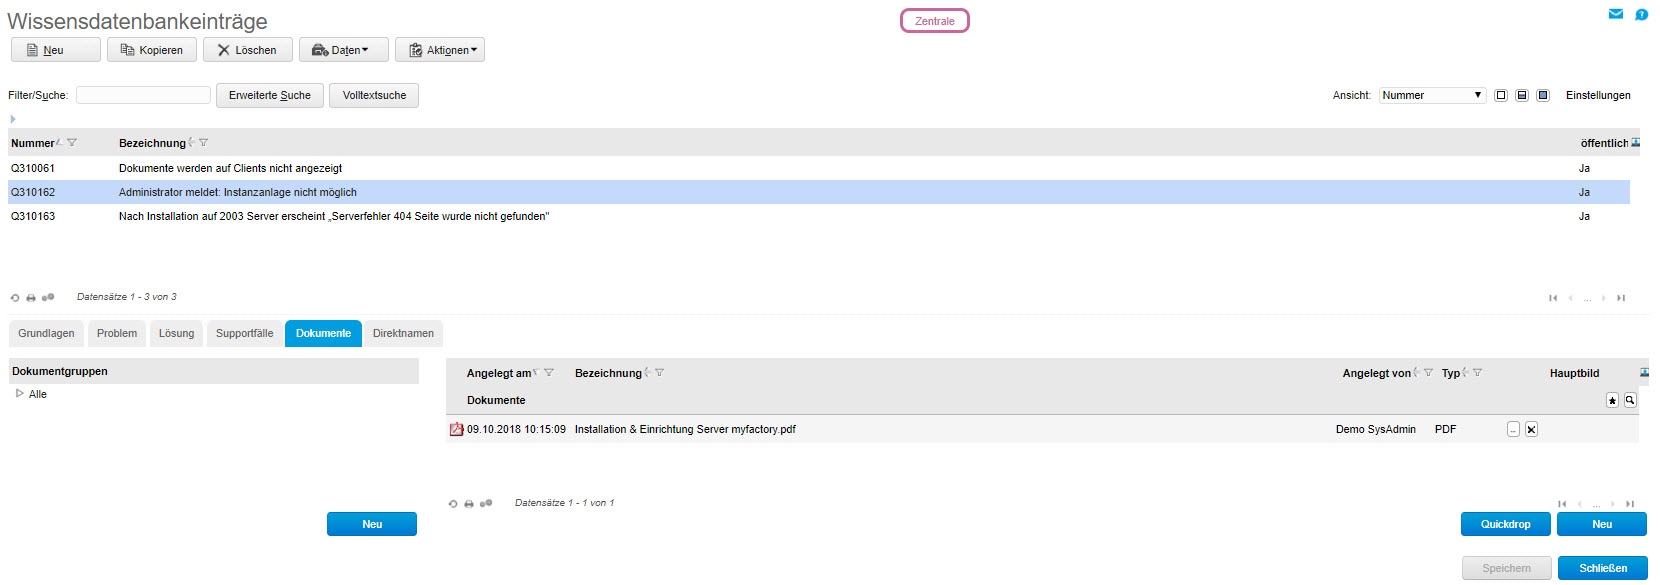Click the Kopieren button
The image size is (1660, 585).
click(152, 50)
